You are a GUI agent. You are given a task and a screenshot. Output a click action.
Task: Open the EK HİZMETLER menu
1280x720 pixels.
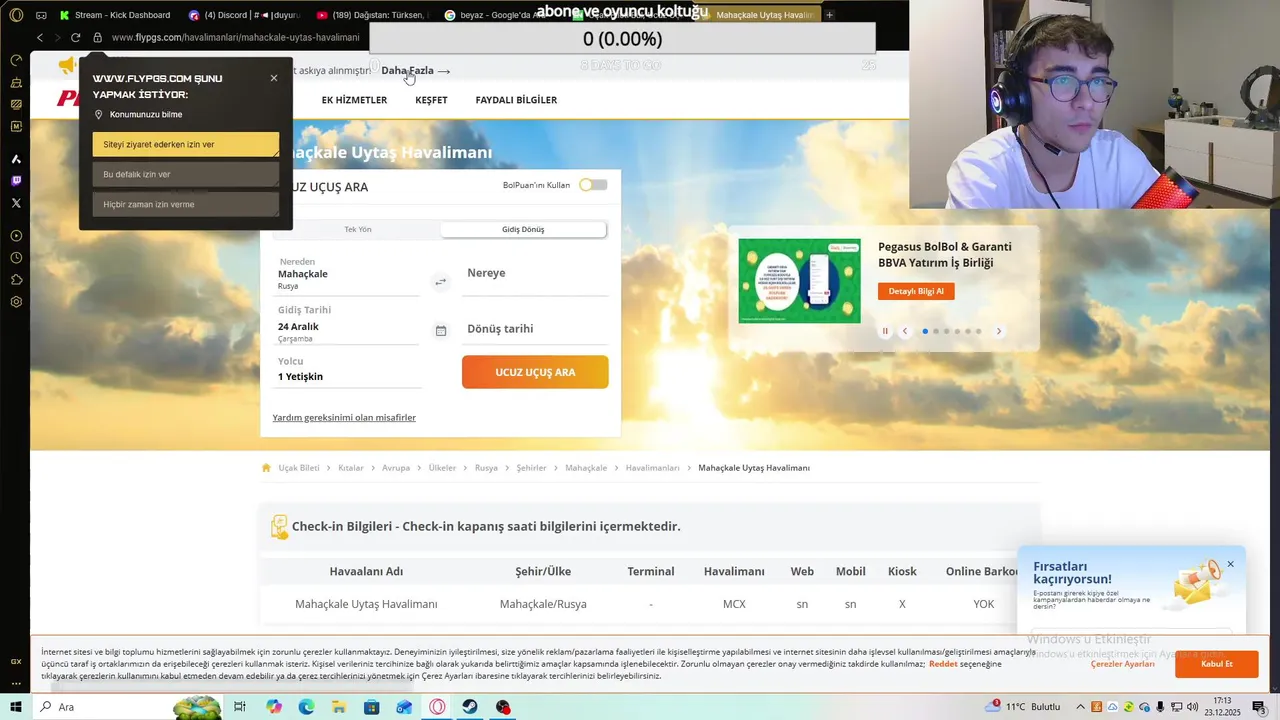pyautogui.click(x=354, y=100)
